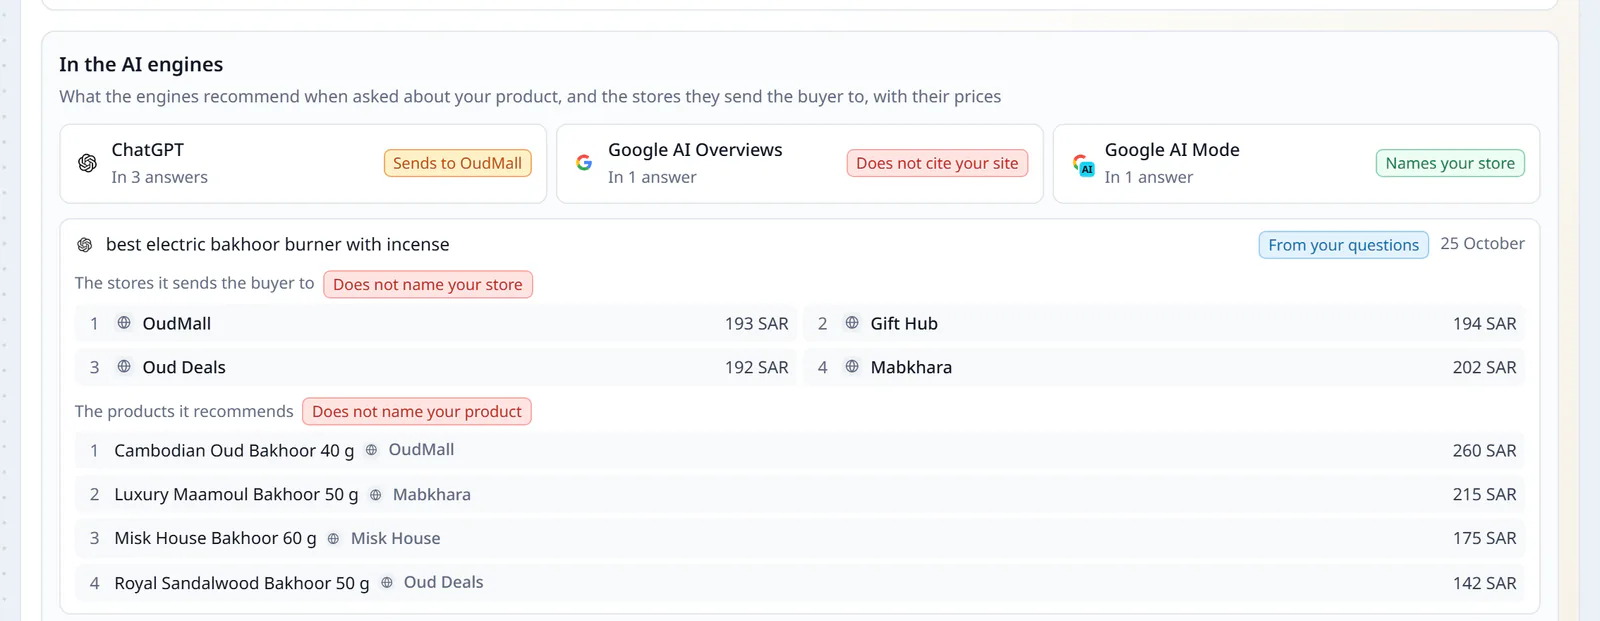Click the 'From your questions' tag
Viewport: 1600px width, 621px height.
click(1343, 245)
